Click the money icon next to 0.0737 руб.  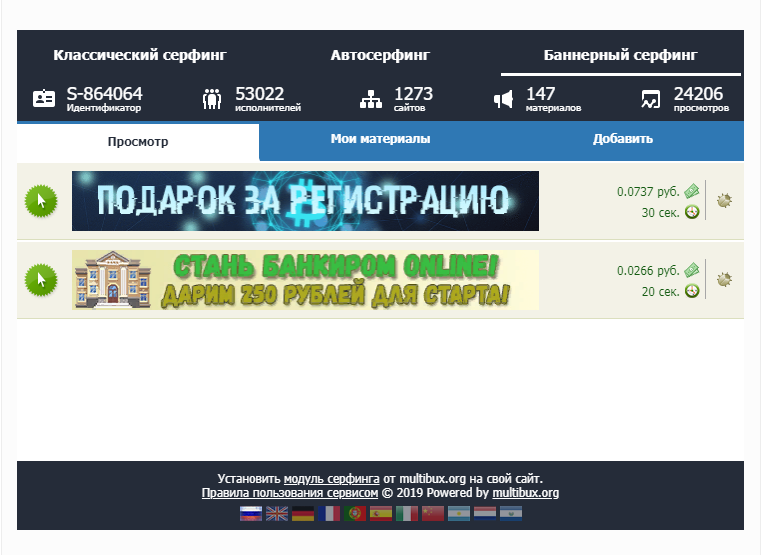[692, 191]
